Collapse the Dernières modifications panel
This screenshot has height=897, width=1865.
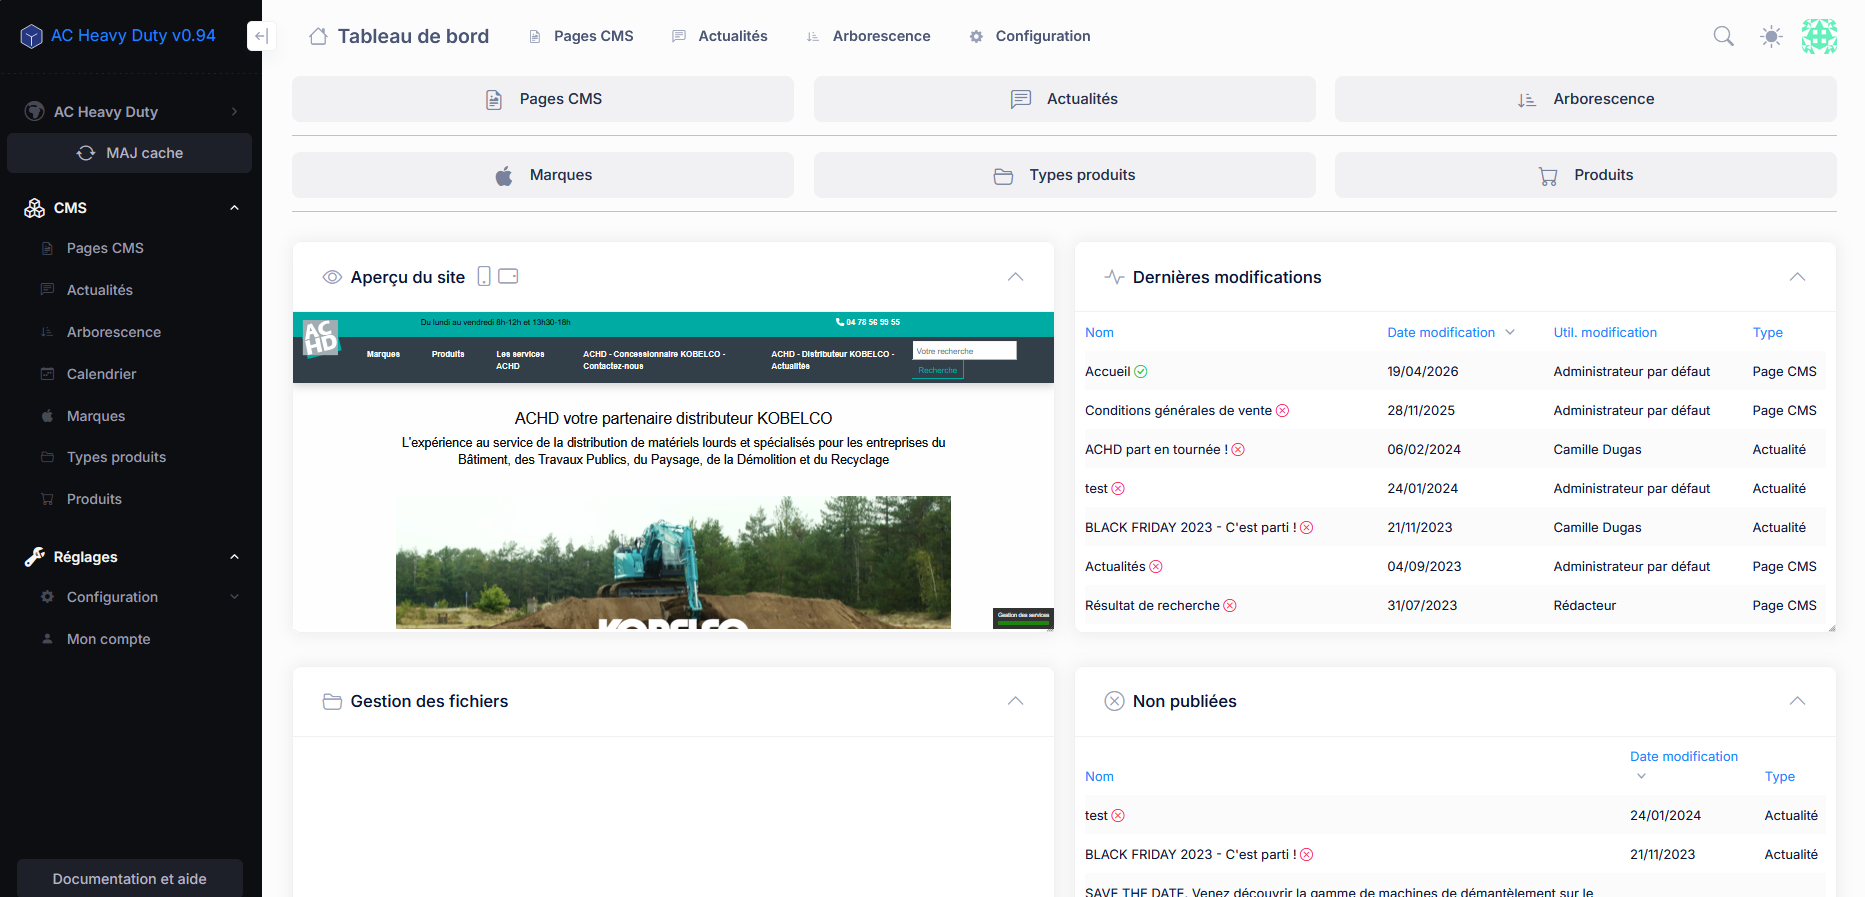[x=1797, y=277]
